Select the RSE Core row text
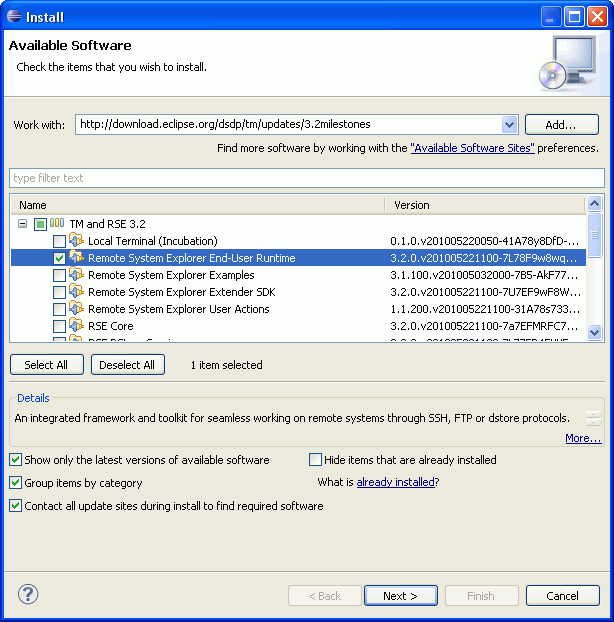Viewport: 614px width, 622px height. coord(111,326)
